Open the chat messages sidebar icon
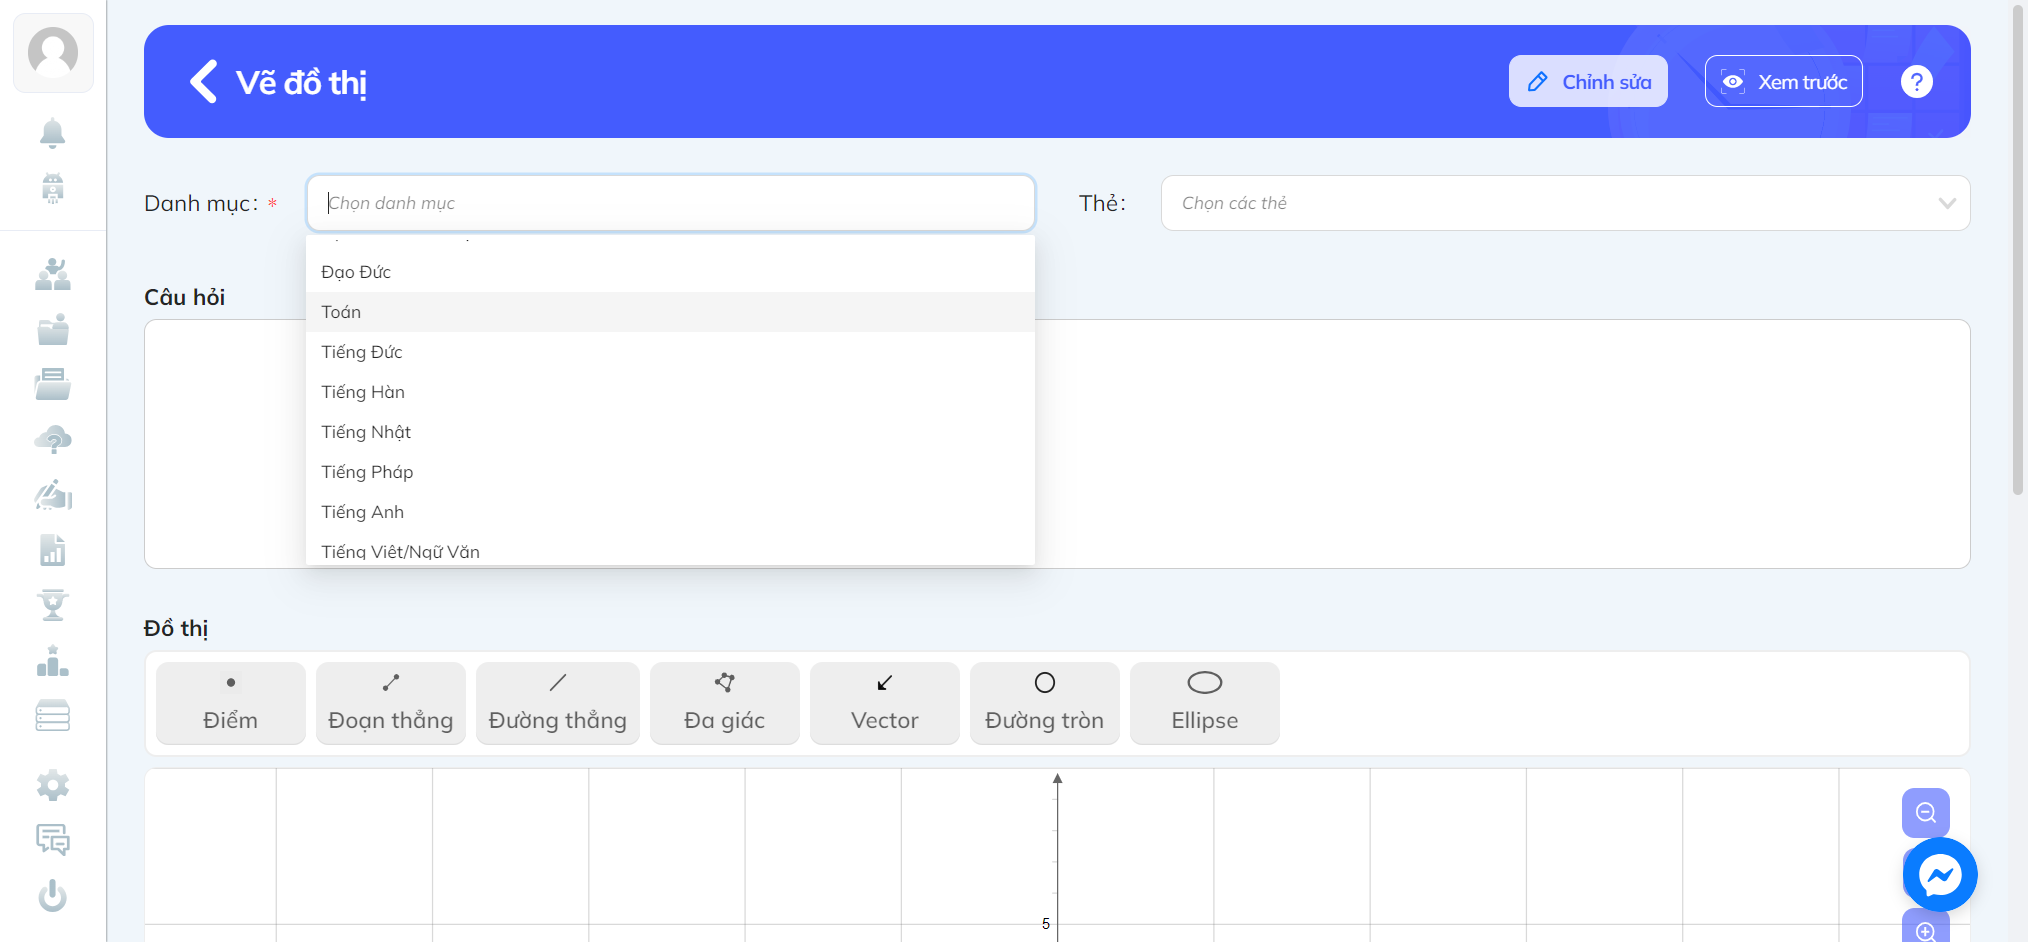Image resolution: width=2028 pixels, height=942 pixels. point(53,840)
